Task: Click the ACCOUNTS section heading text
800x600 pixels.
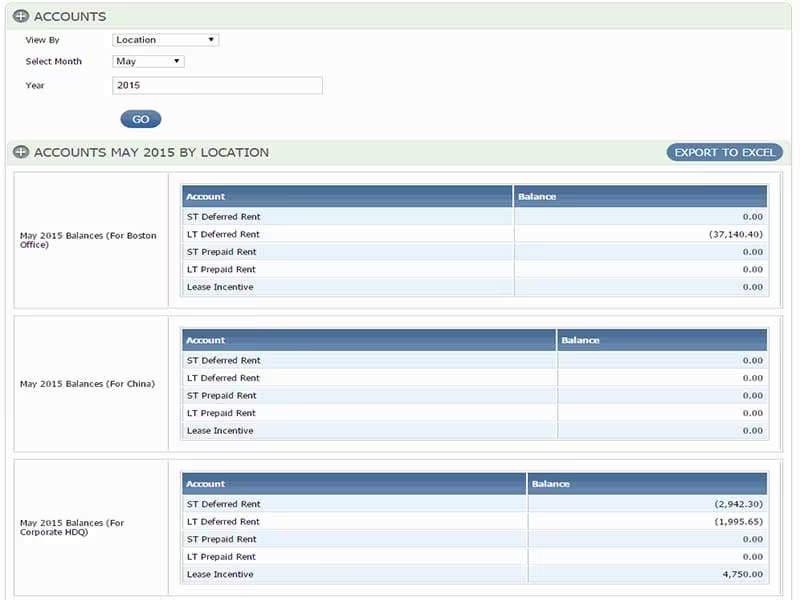Action: click(70, 16)
